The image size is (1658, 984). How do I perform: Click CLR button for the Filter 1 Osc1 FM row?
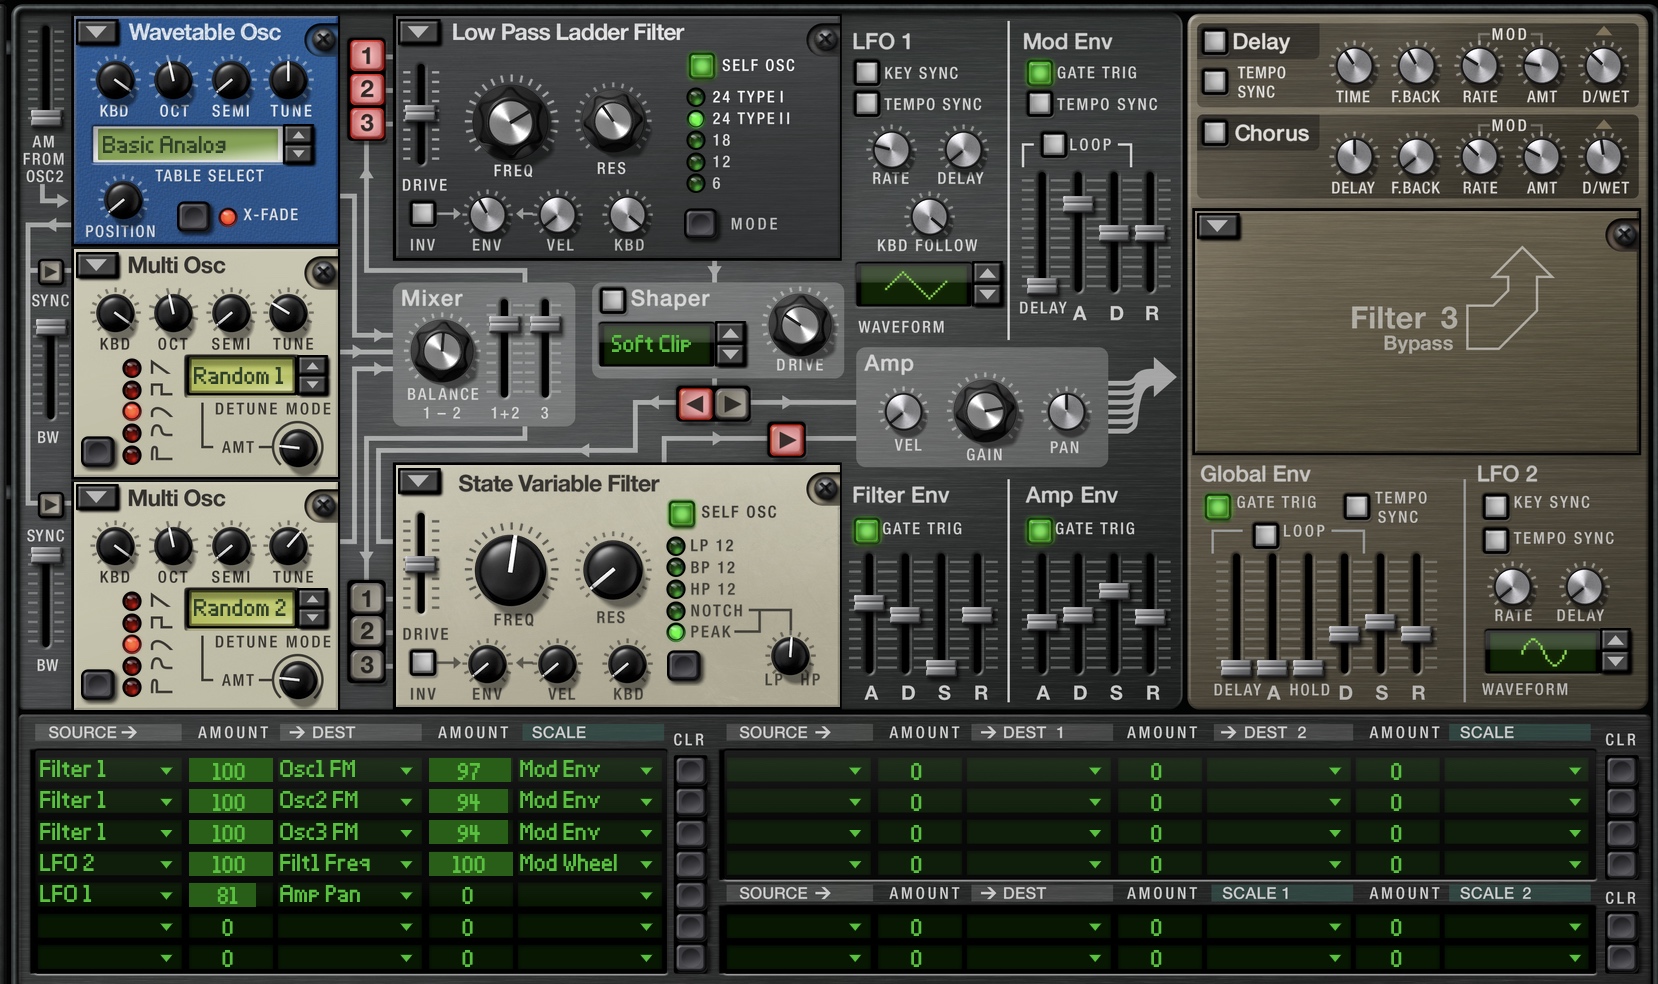click(x=690, y=770)
